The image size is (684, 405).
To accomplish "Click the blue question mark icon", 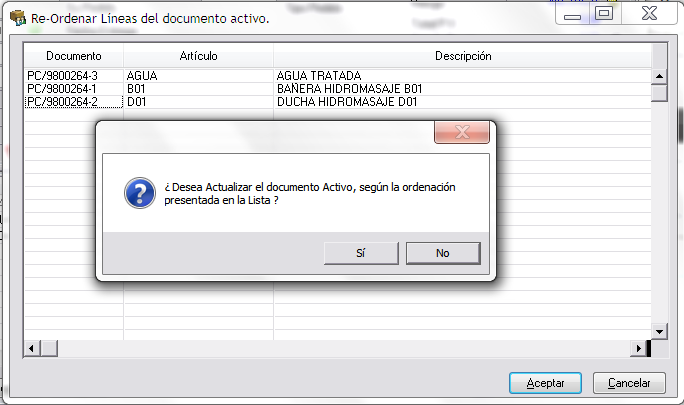I will (140, 193).
